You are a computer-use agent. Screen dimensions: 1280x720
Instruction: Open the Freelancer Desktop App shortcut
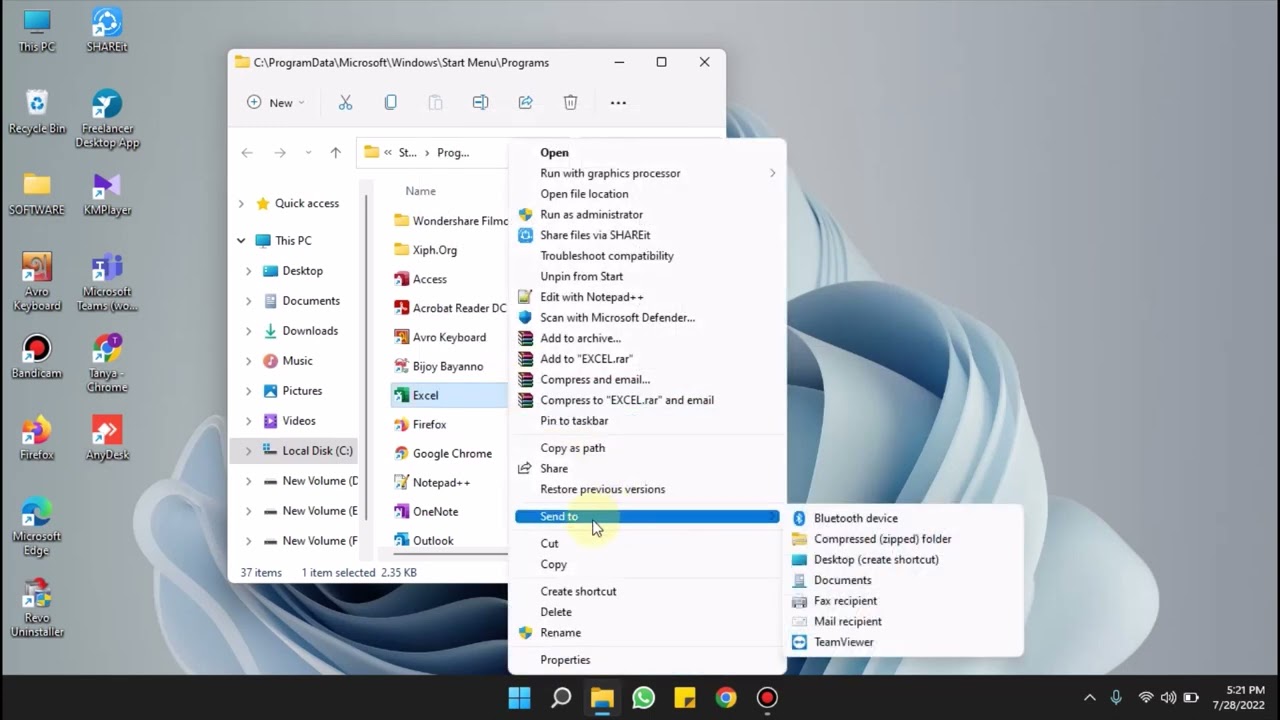point(107,119)
